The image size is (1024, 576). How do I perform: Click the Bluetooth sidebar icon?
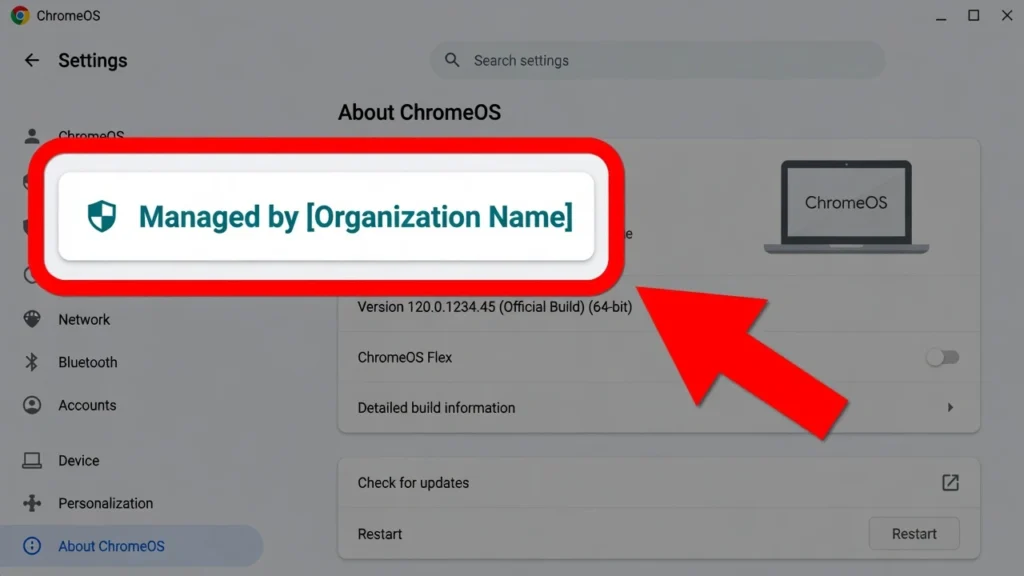click(x=31, y=362)
